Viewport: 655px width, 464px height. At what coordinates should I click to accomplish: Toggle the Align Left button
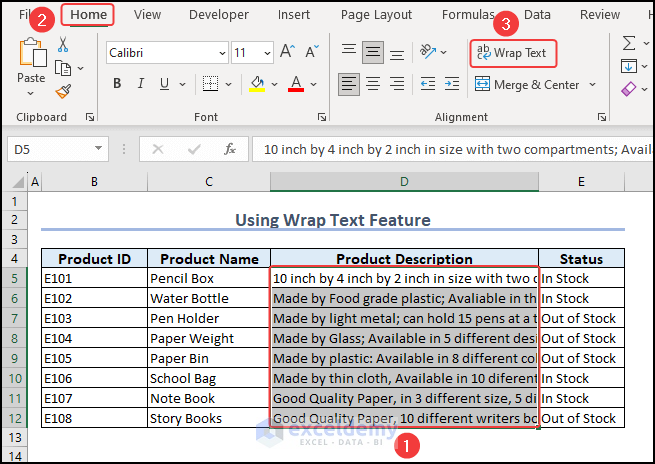point(347,85)
